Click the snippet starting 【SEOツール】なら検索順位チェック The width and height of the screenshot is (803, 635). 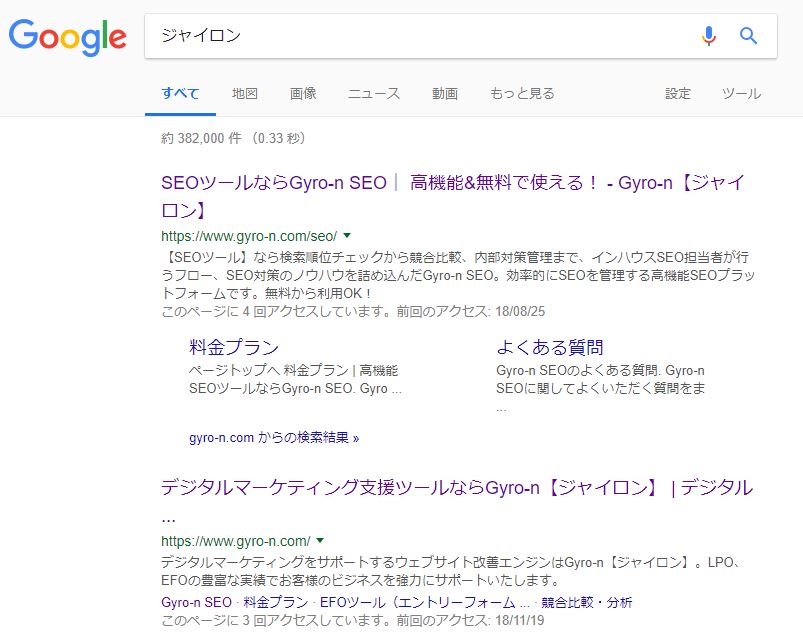pos(458,276)
